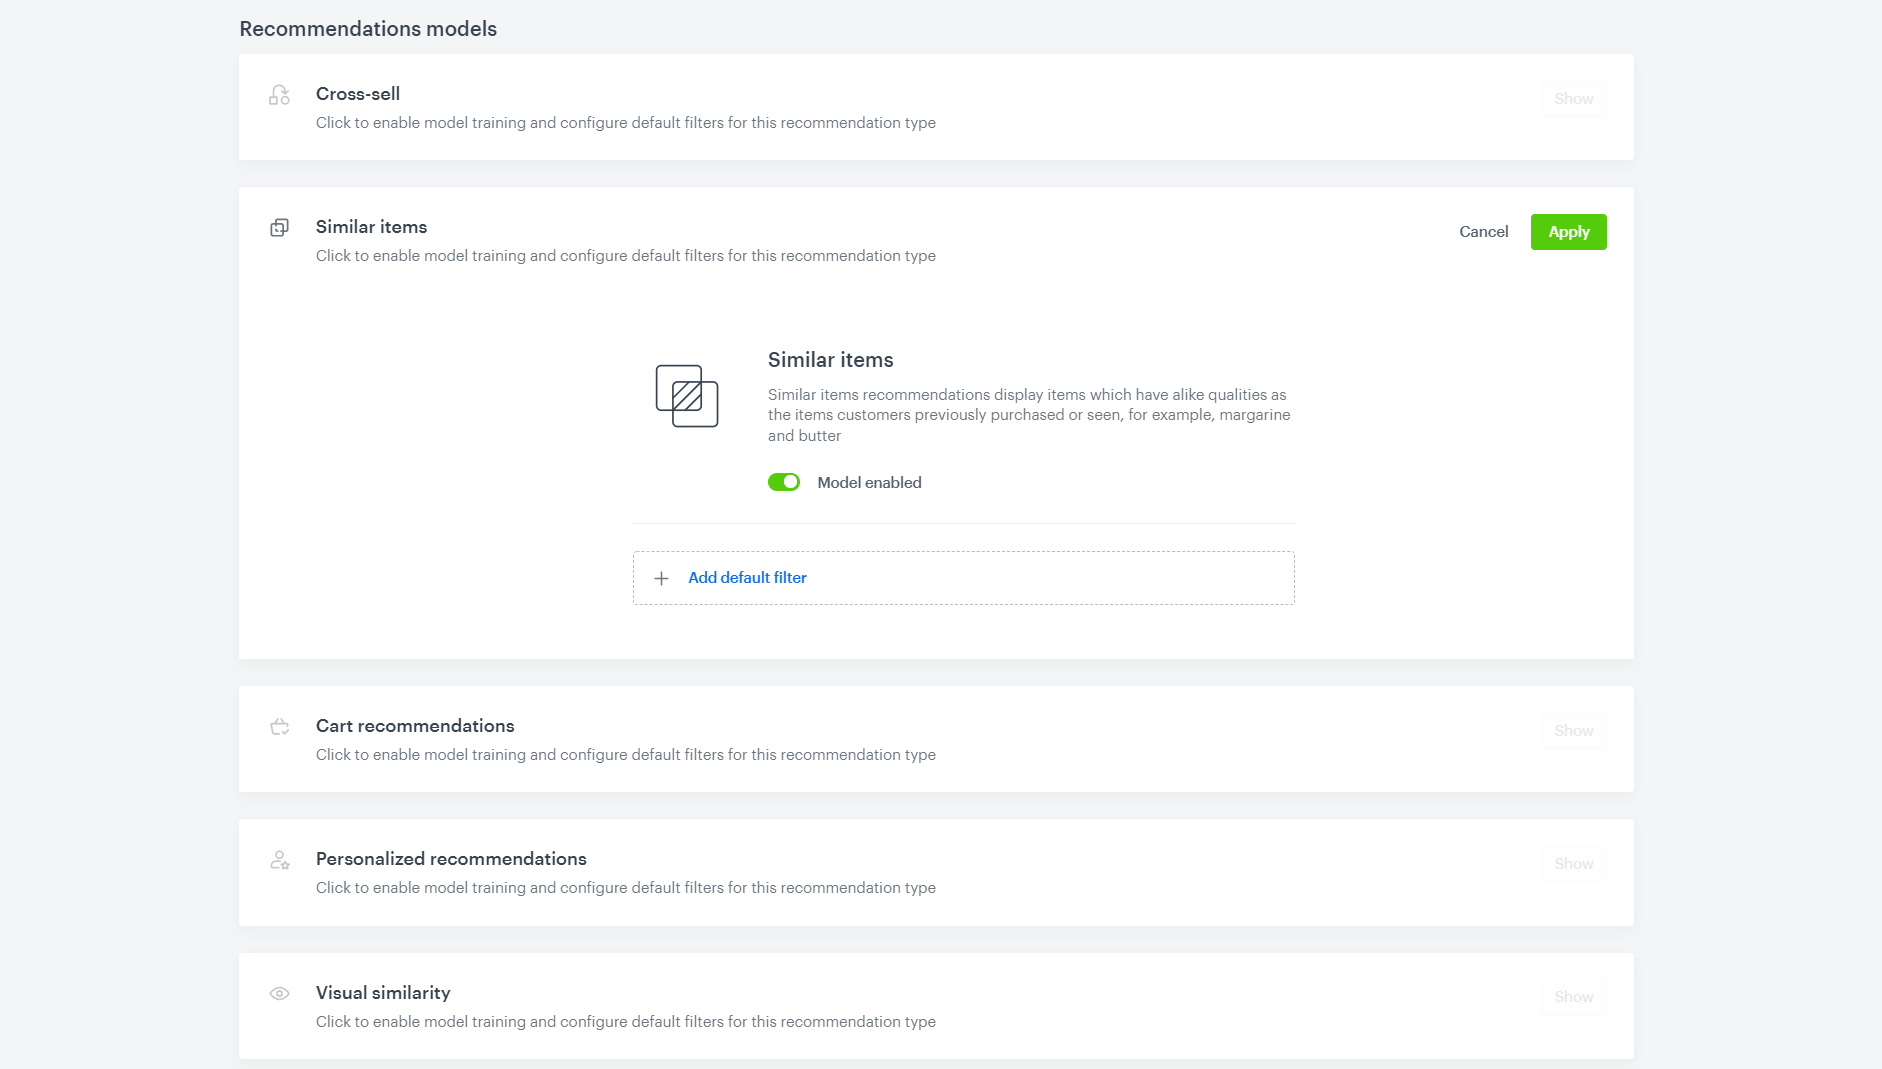Click the Add default filter link

(x=747, y=578)
